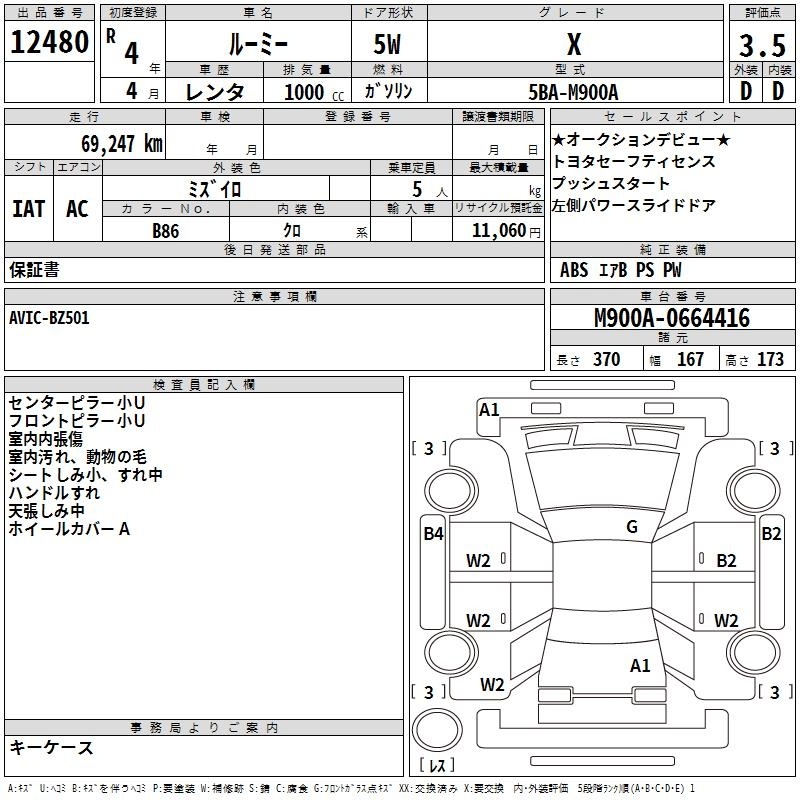This screenshot has width=800, height=800.
Task: Click the grade value X
Action: click(x=574, y=44)
